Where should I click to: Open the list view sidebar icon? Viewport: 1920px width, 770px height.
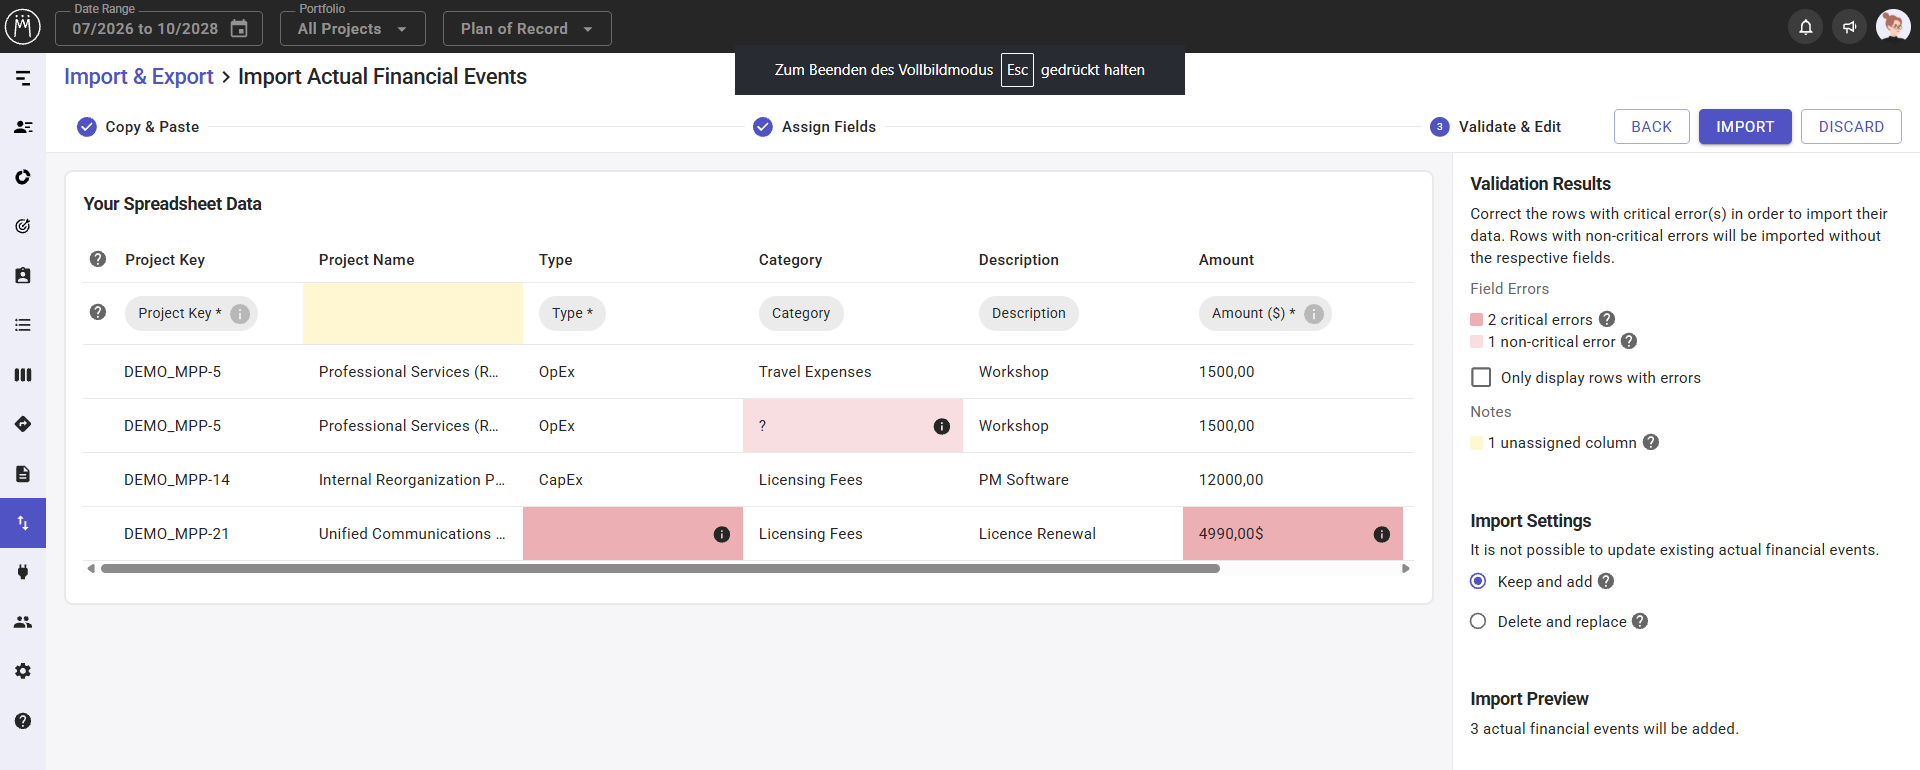(x=23, y=325)
